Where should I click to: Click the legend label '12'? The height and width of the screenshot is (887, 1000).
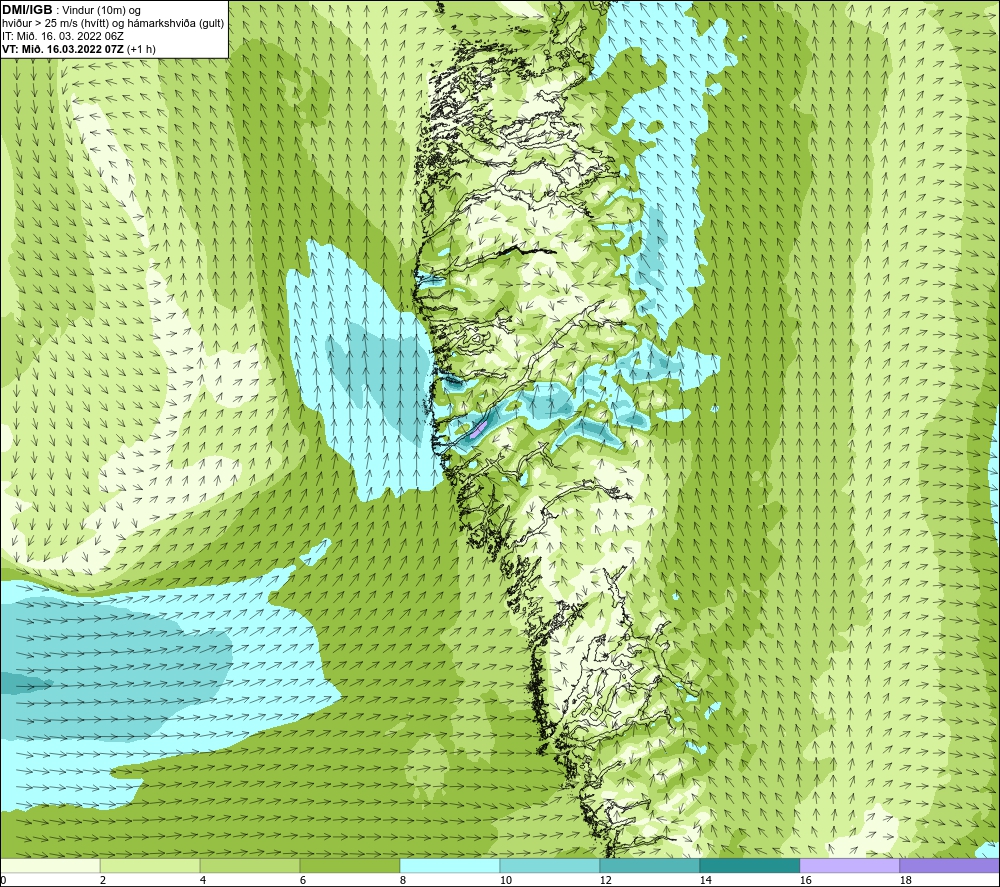(x=606, y=880)
